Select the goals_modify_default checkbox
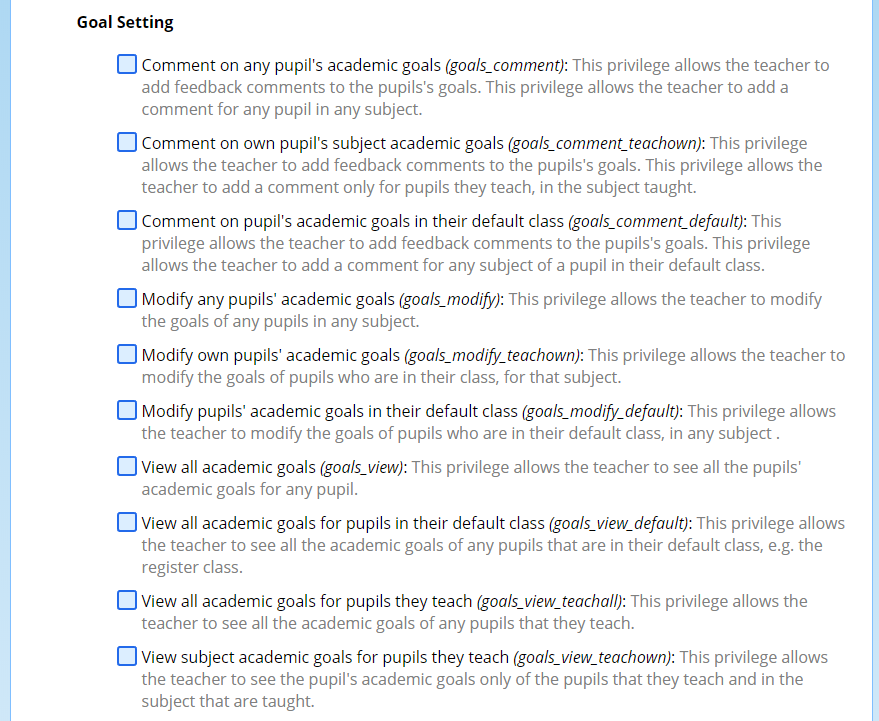 [x=127, y=410]
